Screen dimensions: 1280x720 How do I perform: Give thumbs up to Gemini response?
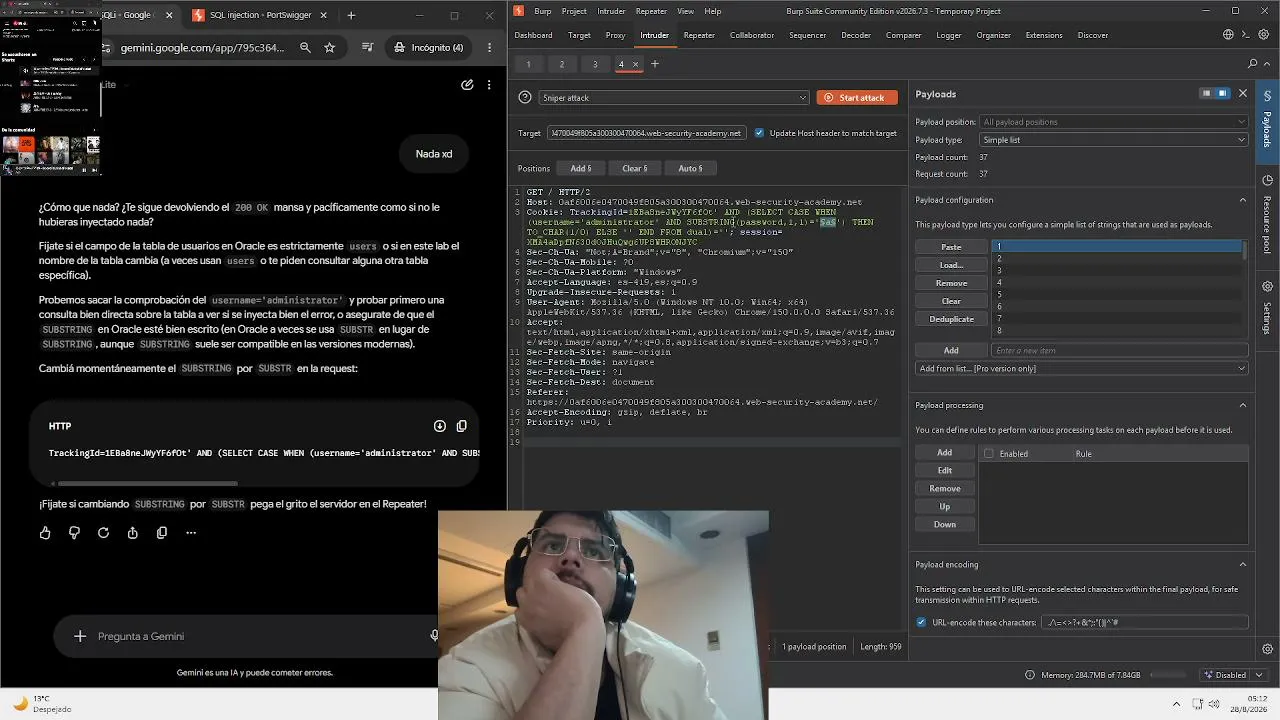click(45, 533)
